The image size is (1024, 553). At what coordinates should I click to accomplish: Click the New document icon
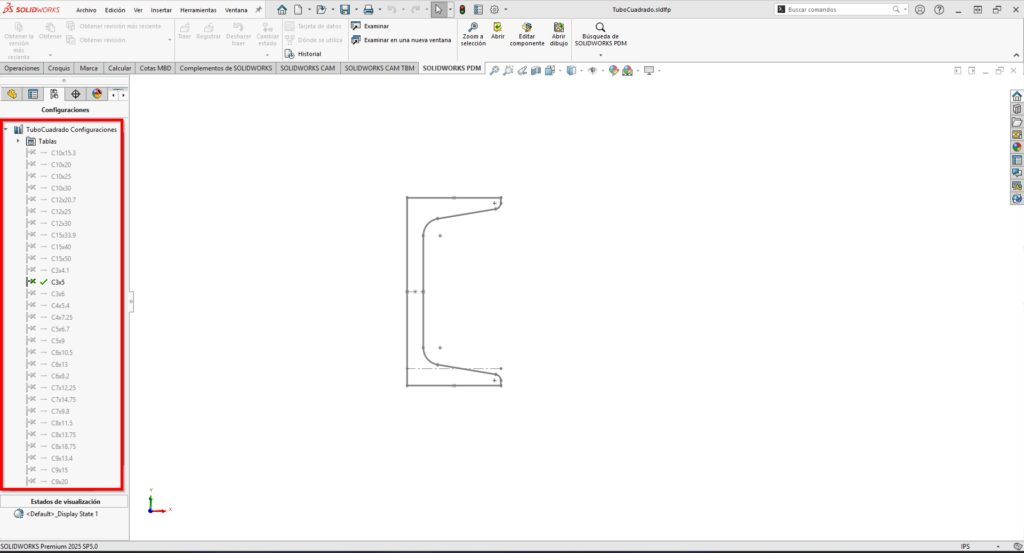pos(298,10)
